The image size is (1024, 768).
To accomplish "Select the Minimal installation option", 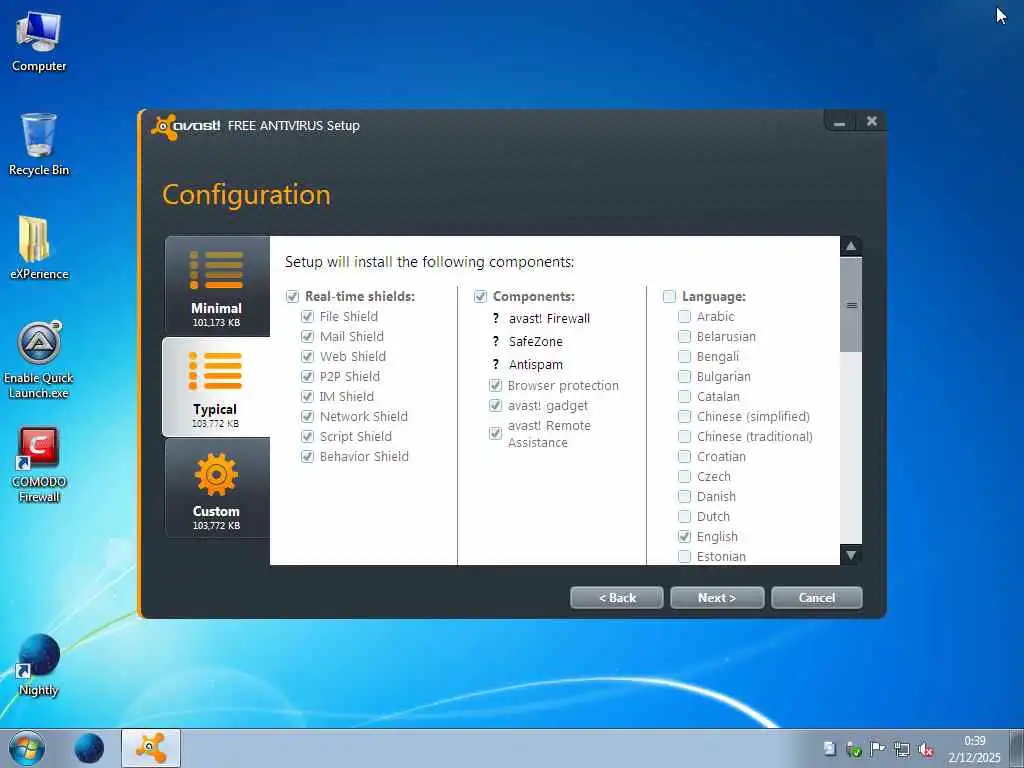I will 216,286.
